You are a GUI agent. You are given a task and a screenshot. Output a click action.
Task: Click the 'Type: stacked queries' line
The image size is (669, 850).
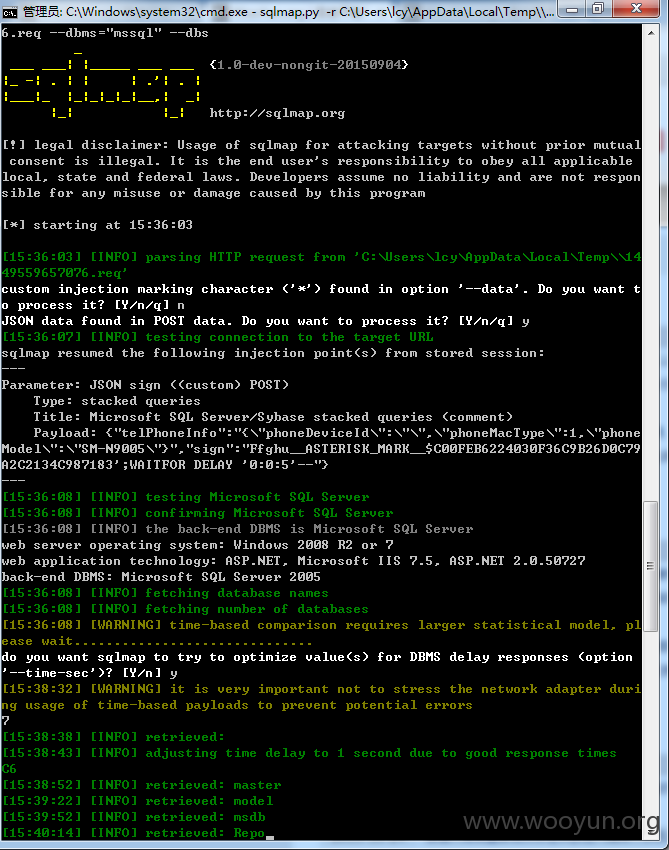coord(117,401)
